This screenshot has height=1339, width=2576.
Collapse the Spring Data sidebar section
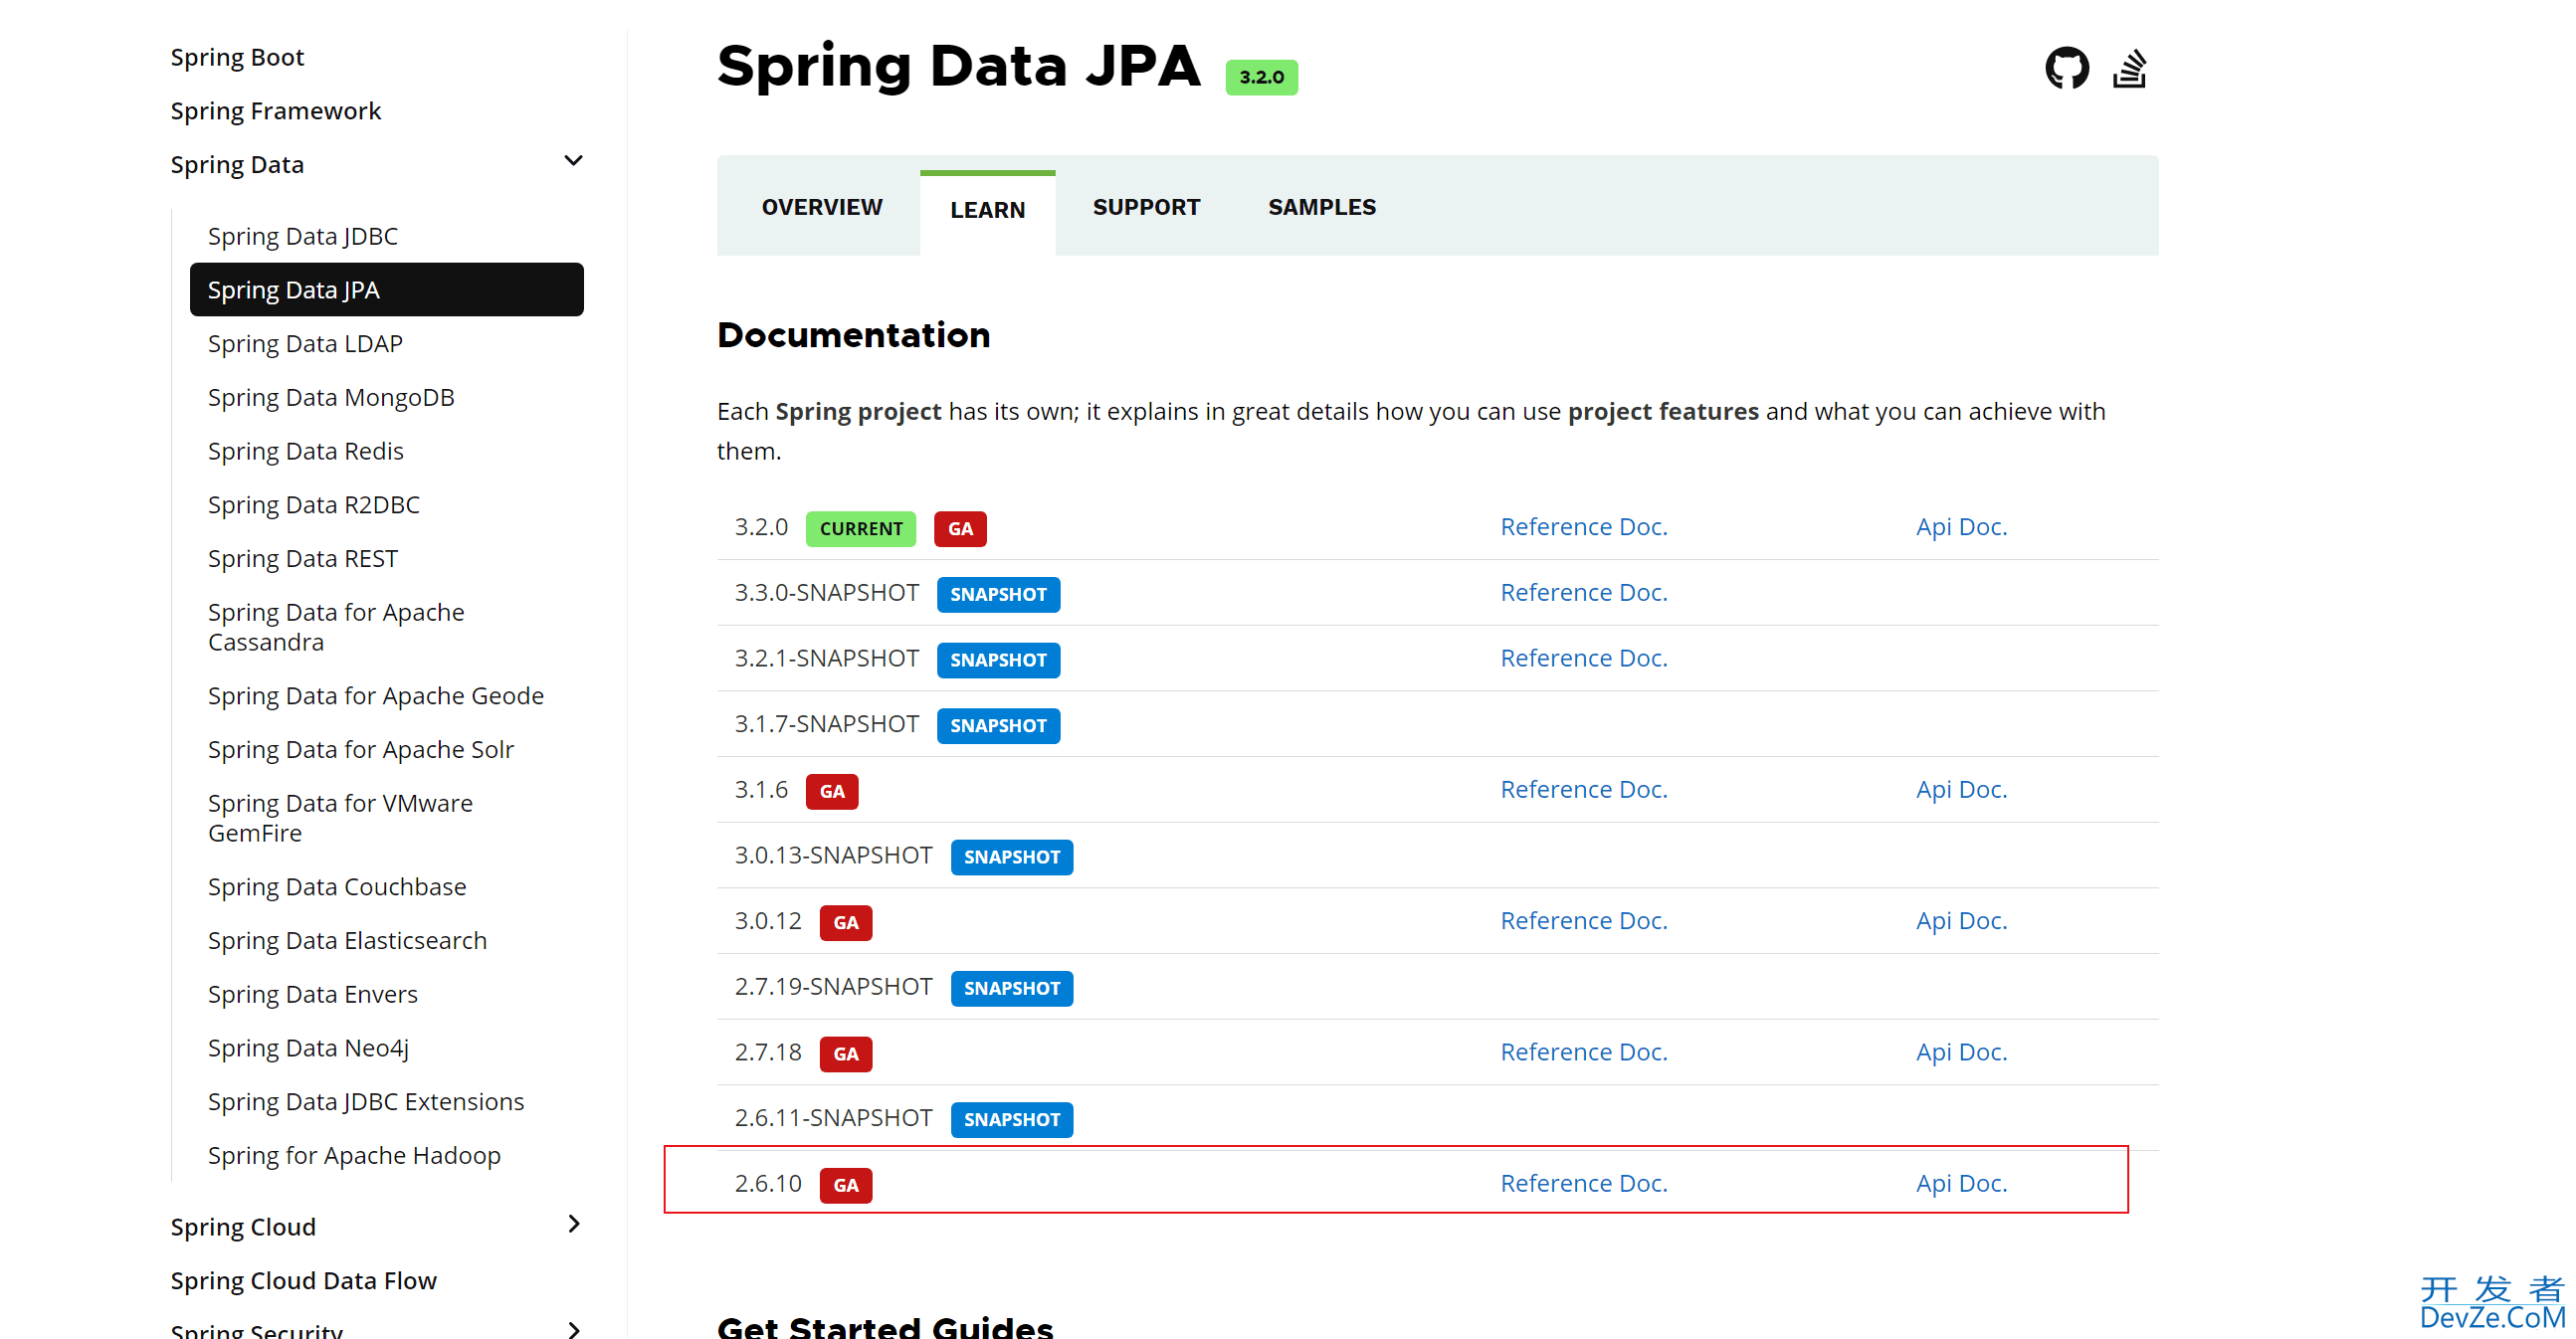[573, 161]
